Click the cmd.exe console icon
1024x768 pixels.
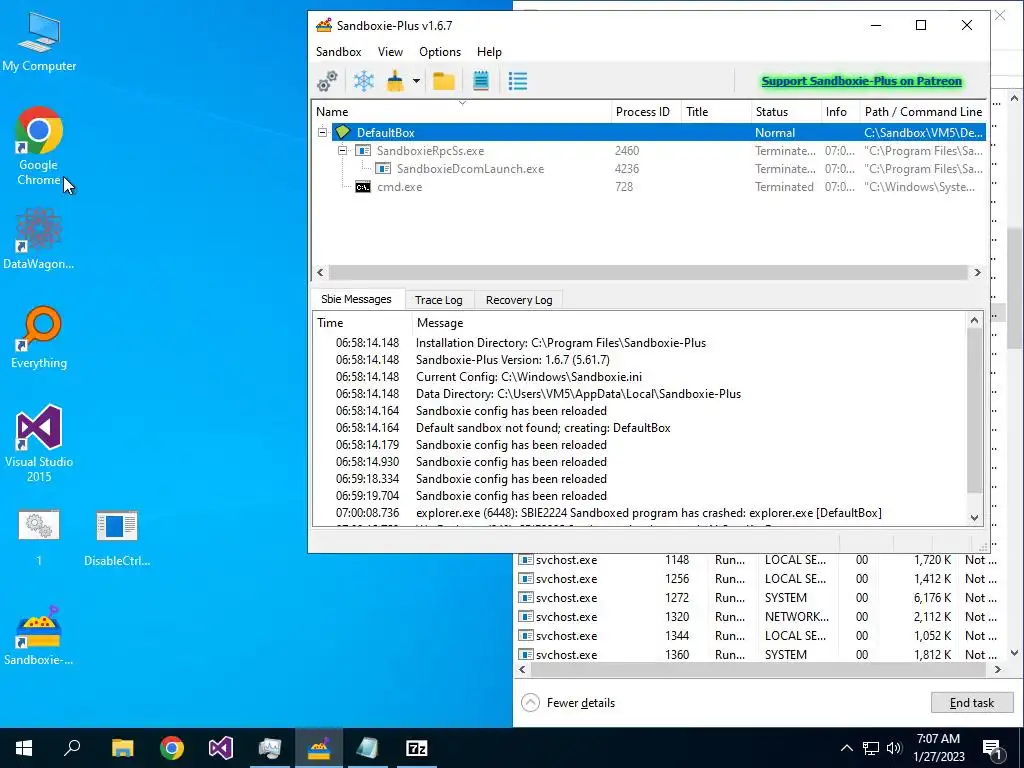362,187
